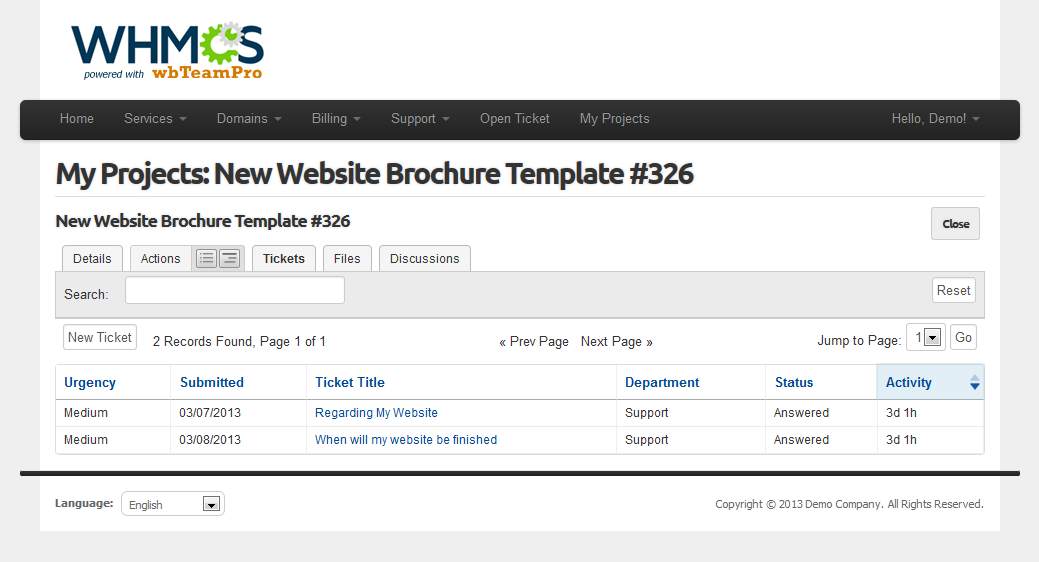Expand the Billing menu
This screenshot has height=562, width=1039.
[x=336, y=119]
